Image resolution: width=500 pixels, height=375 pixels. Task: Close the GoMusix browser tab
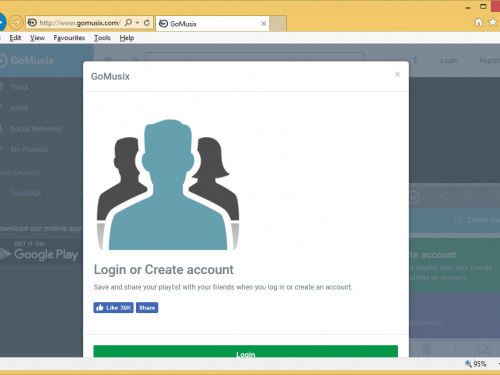pos(263,24)
